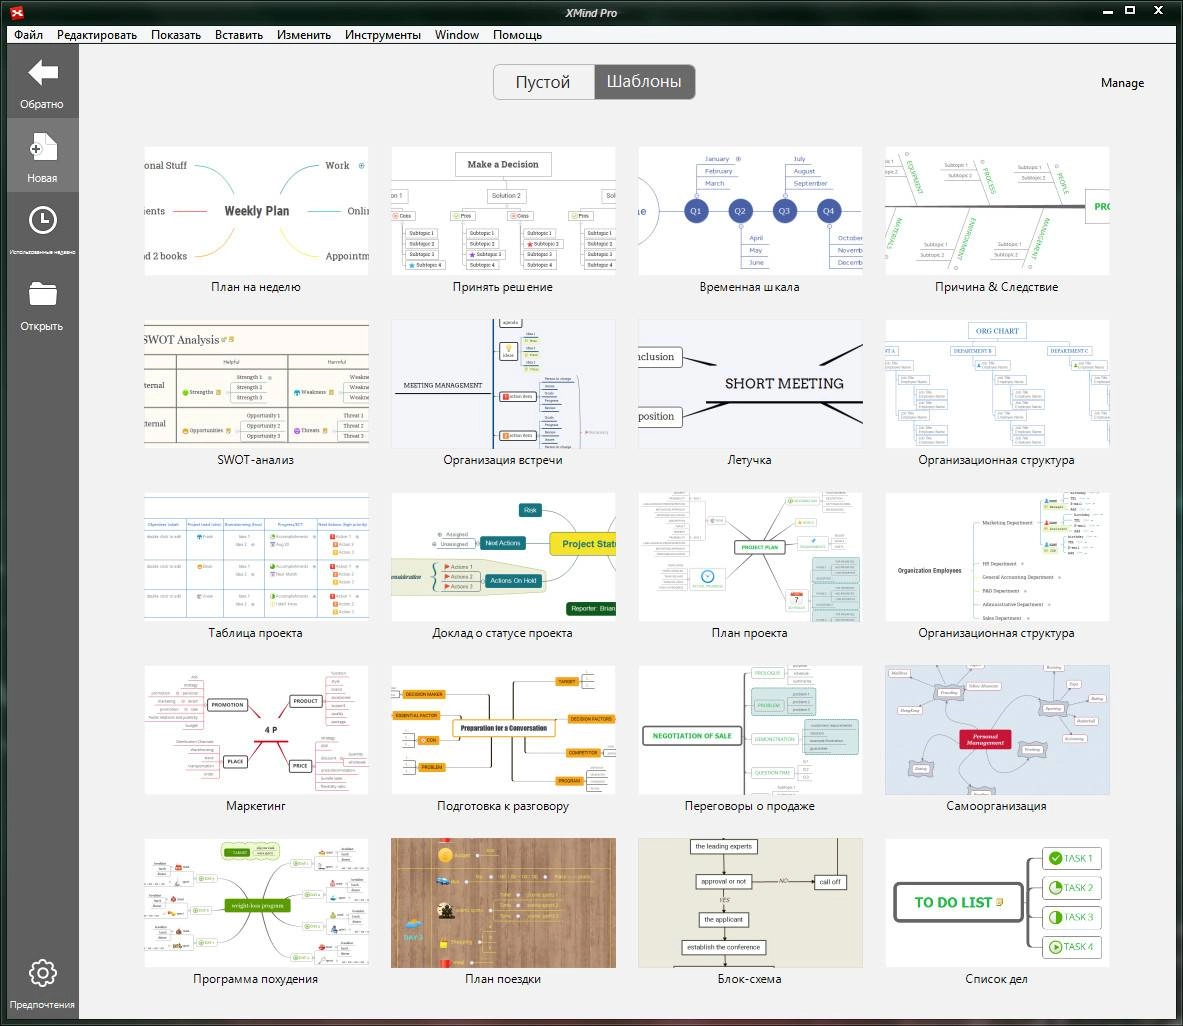1183x1026 pixels.
Task: Select the ORG CHART template thumbnail
Action: coord(997,384)
